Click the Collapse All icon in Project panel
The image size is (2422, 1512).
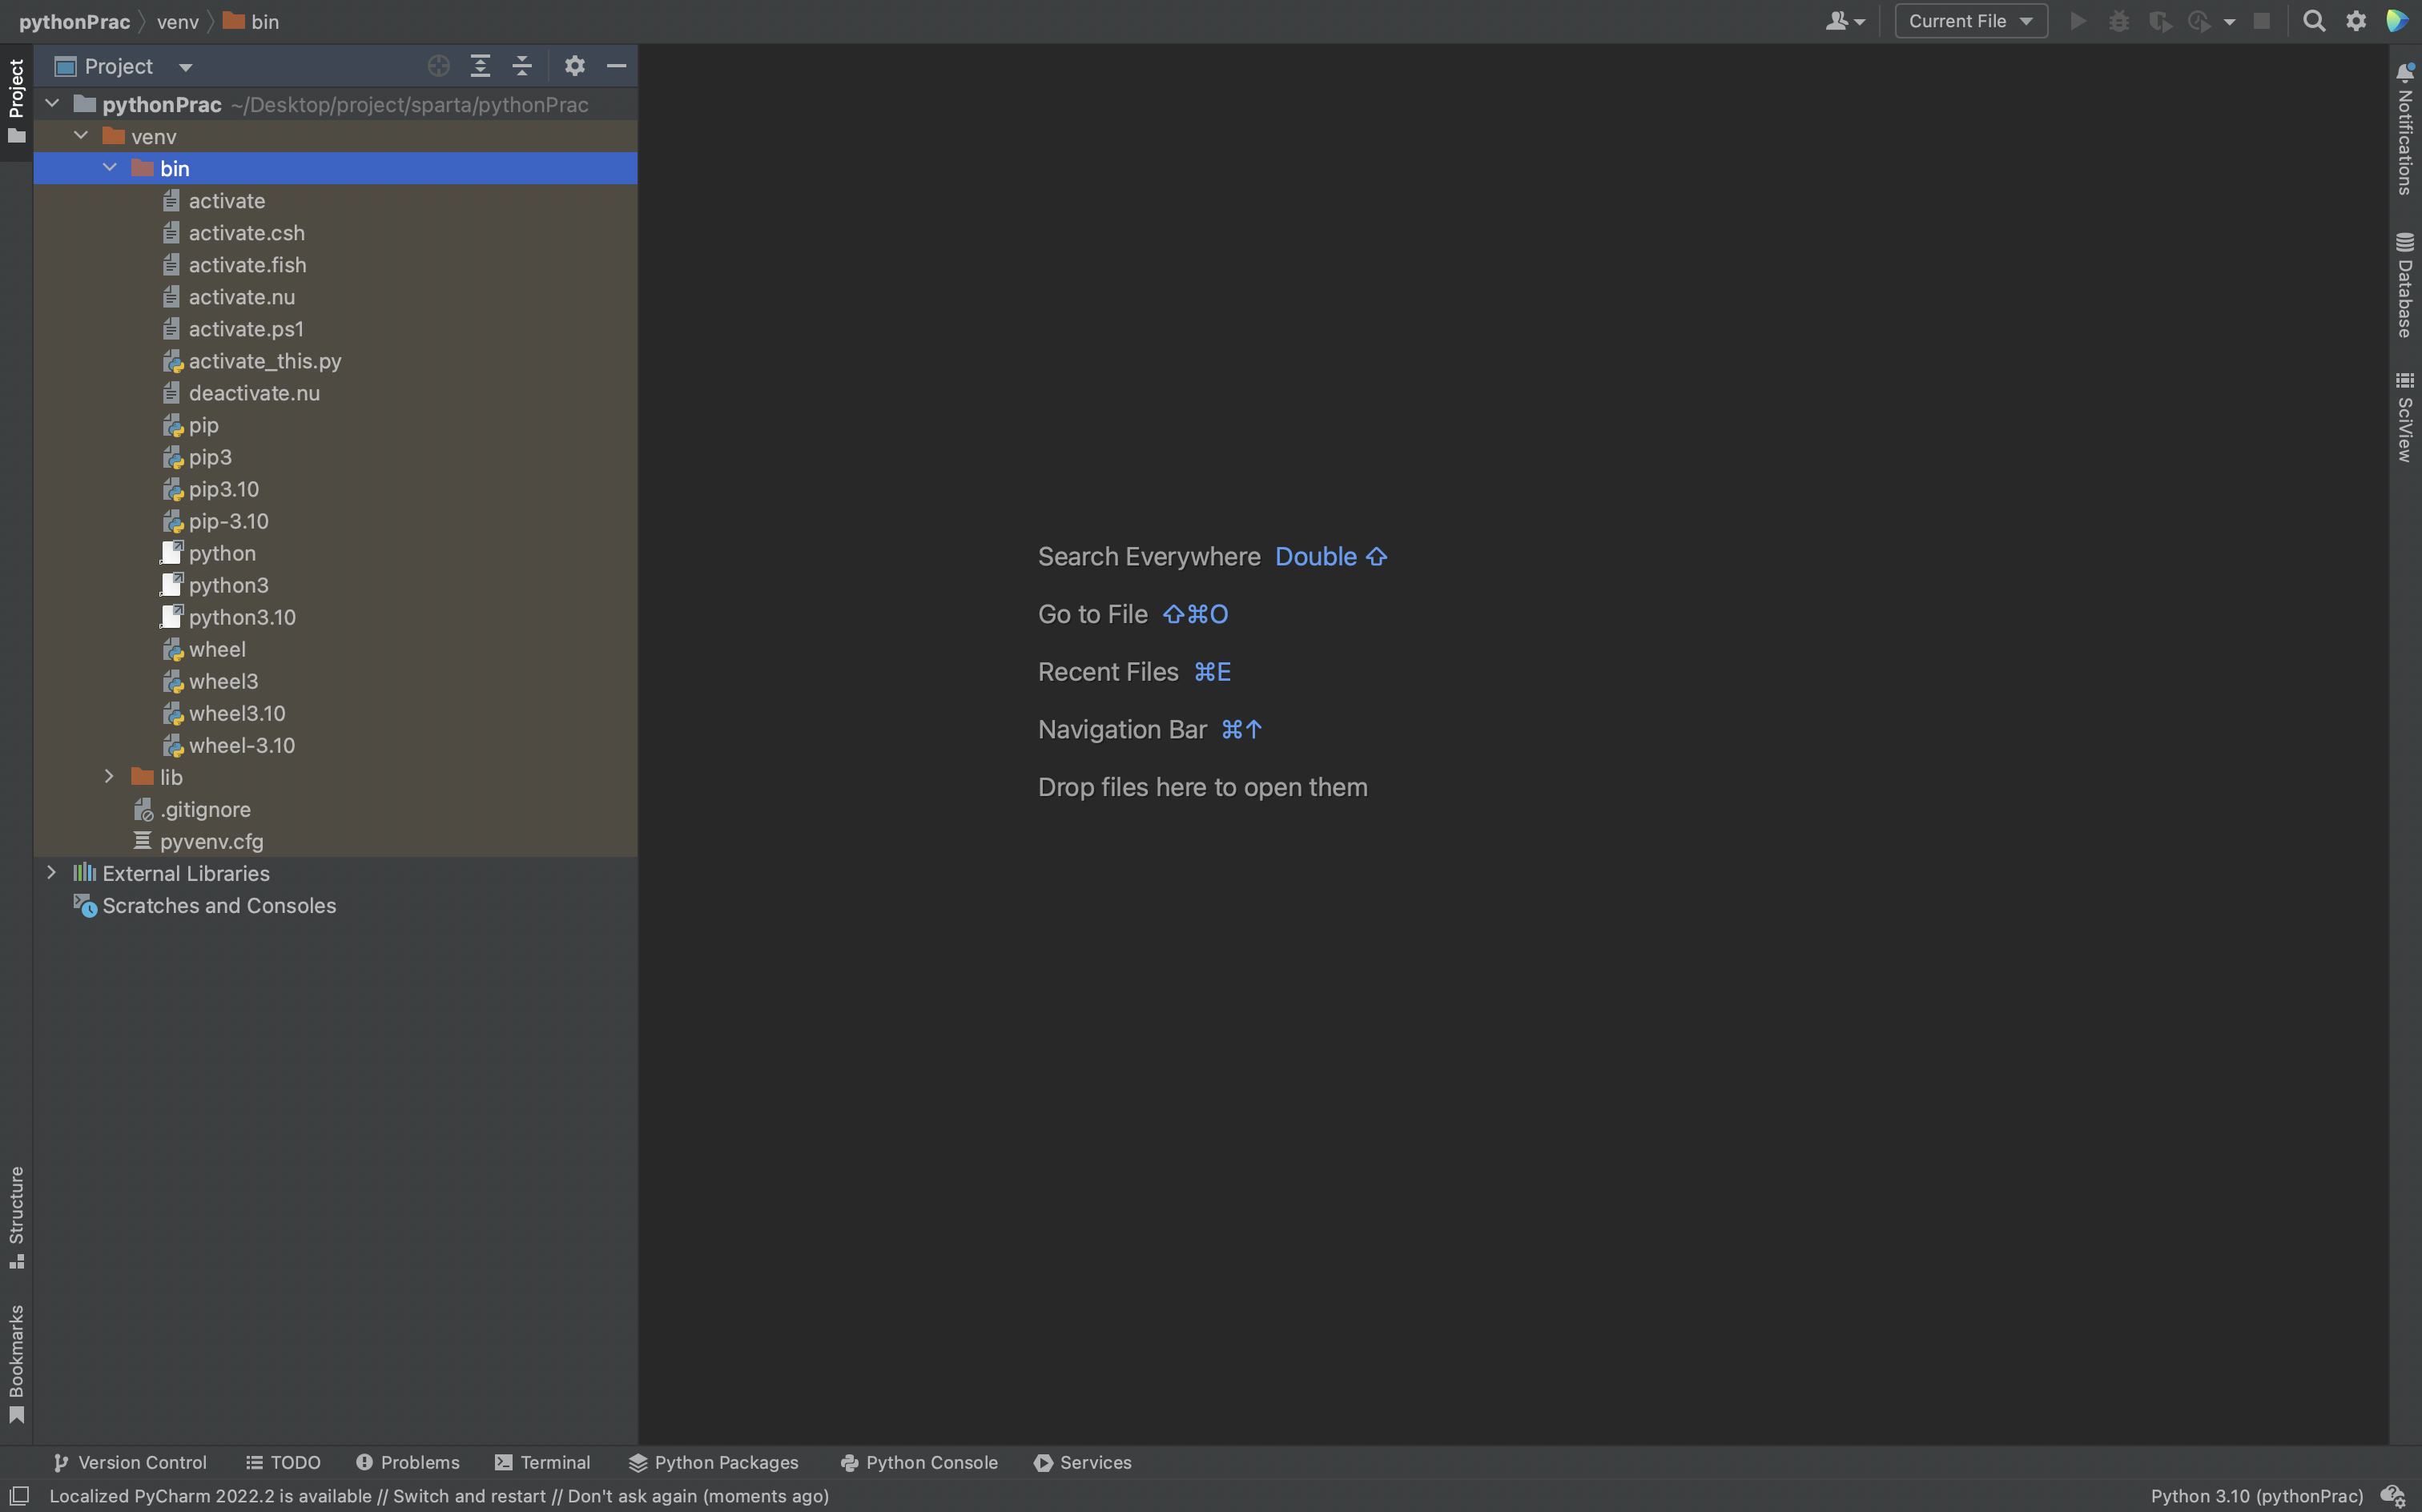pos(522,66)
